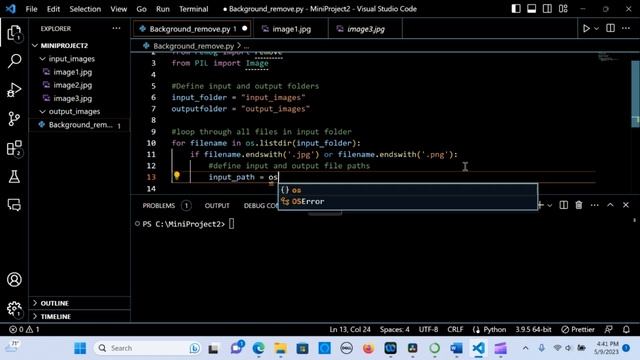Open the File menu
This screenshot has width=640, height=360.
tap(31, 9)
